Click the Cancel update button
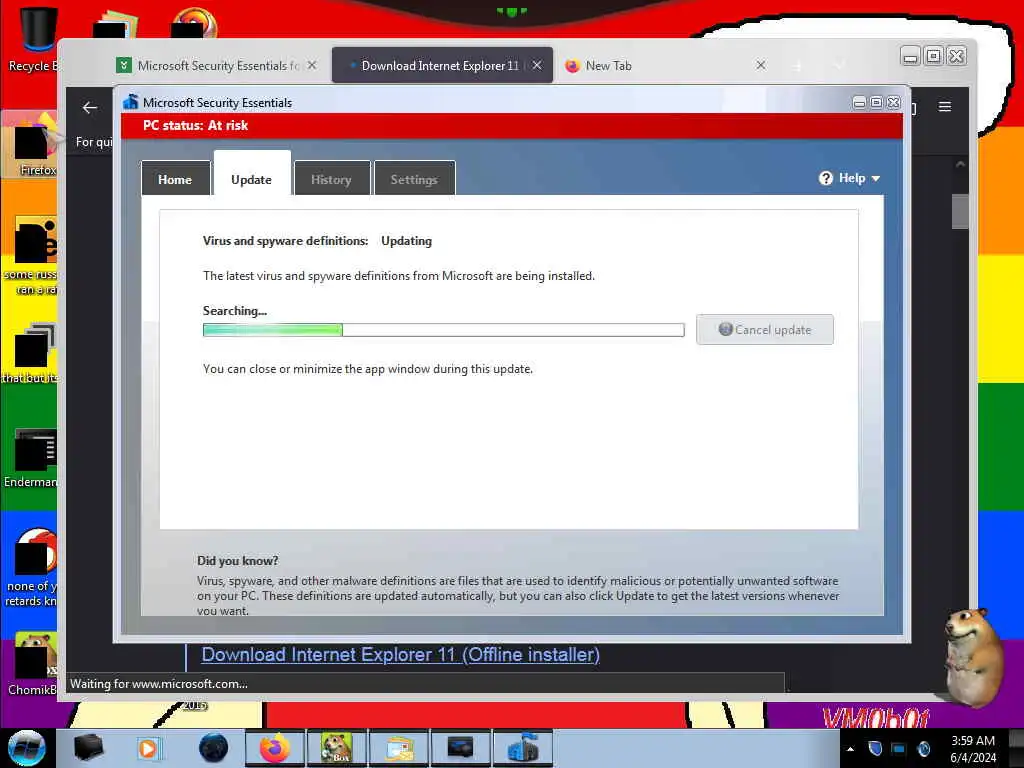 coord(765,330)
